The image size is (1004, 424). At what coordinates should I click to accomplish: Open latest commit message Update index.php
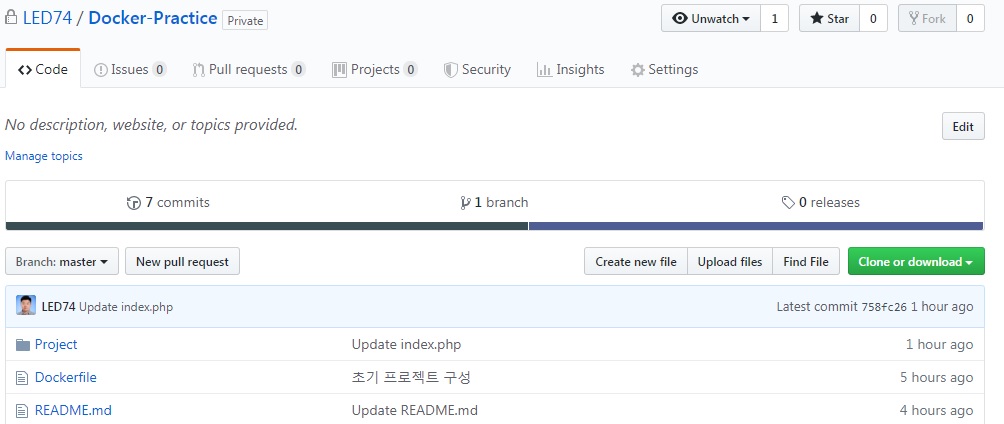click(x=126, y=307)
